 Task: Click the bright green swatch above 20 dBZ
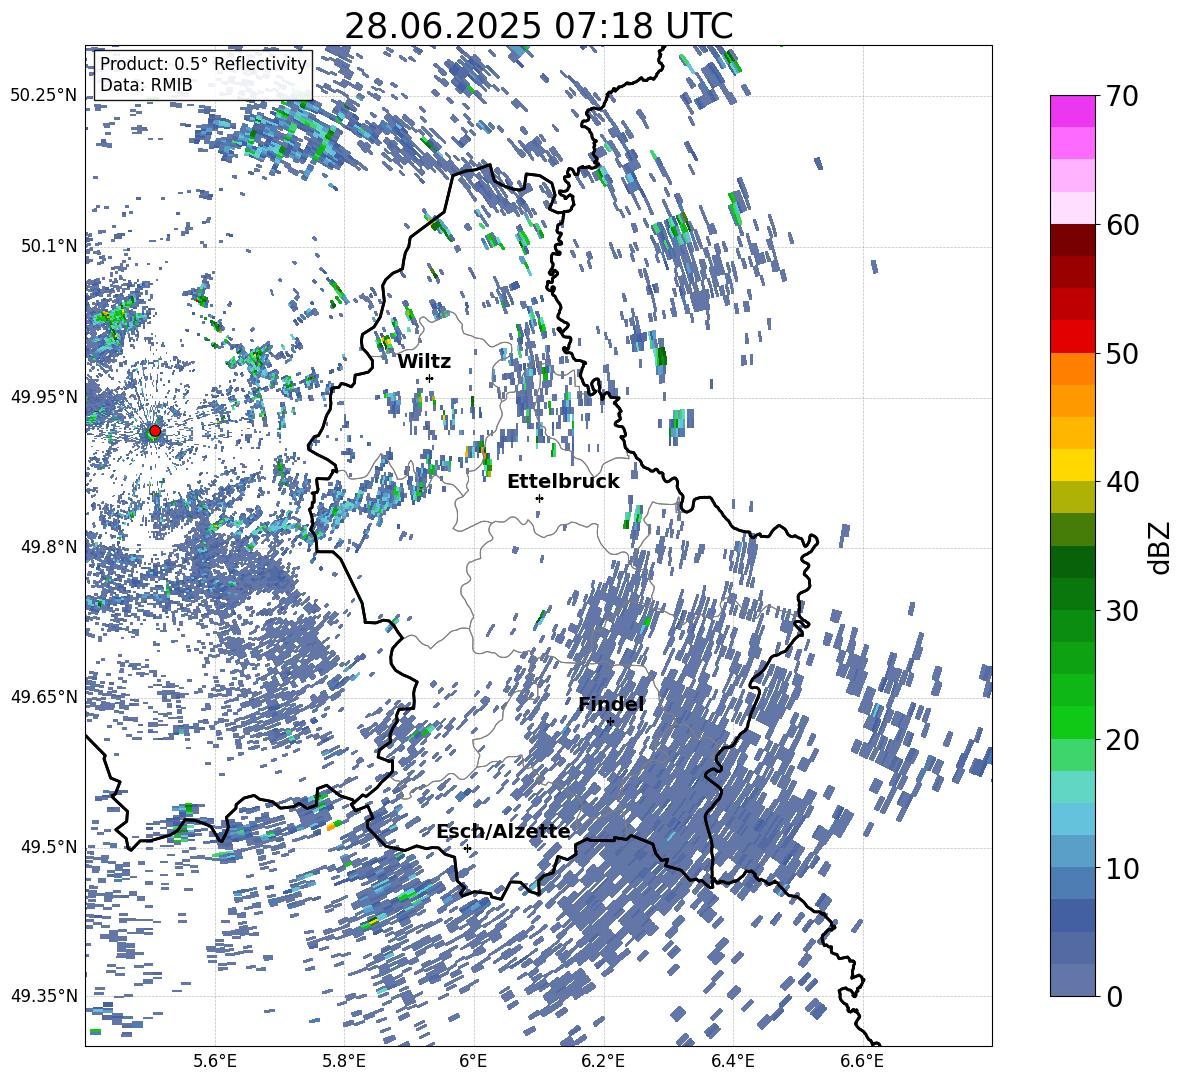click(1072, 722)
